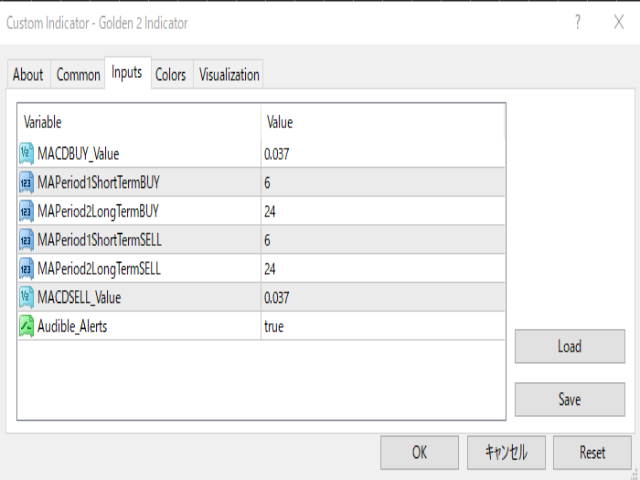Click the MAPeriod1ShortTermSELL integer icon
The width and height of the screenshot is (640, 480).
click(x=26, y=240)
